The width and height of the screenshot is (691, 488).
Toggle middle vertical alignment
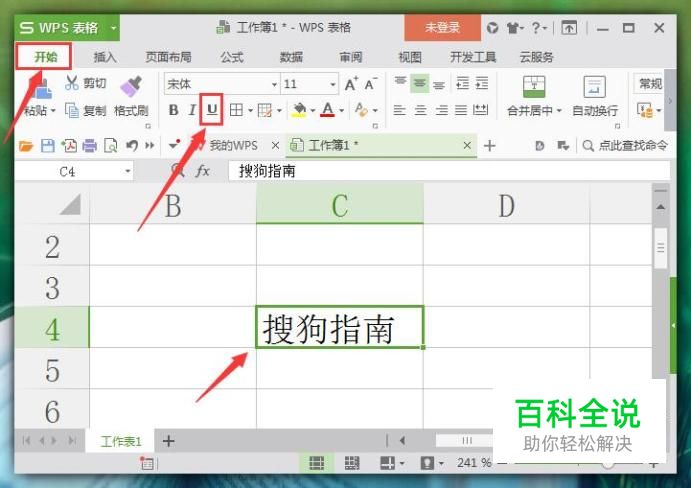tap(420, 83)
